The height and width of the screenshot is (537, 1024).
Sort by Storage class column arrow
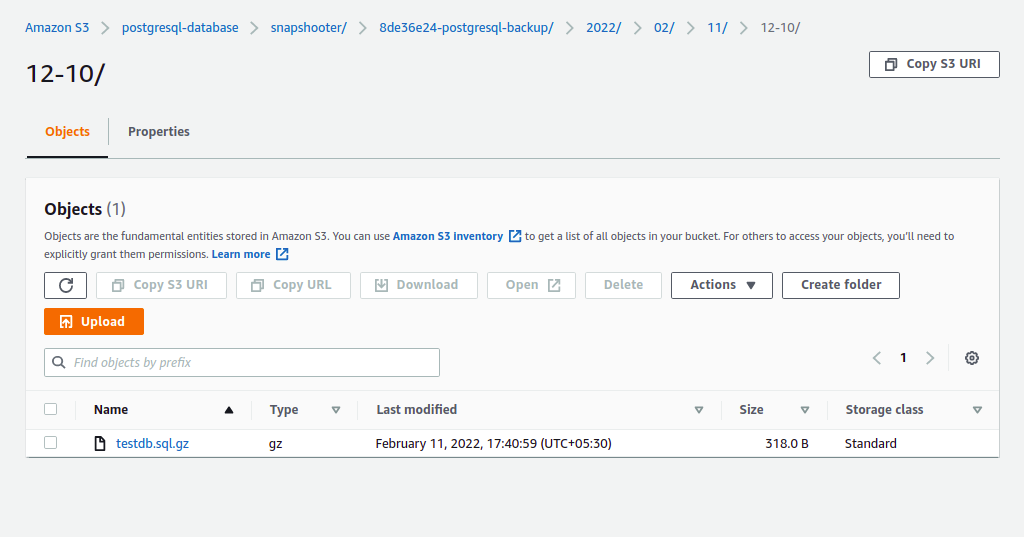(x=977, y=410)
